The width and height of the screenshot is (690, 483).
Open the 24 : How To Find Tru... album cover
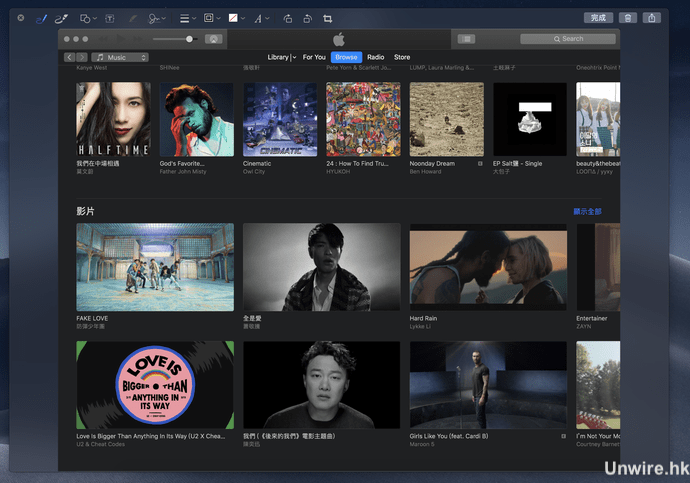(363, 119)
